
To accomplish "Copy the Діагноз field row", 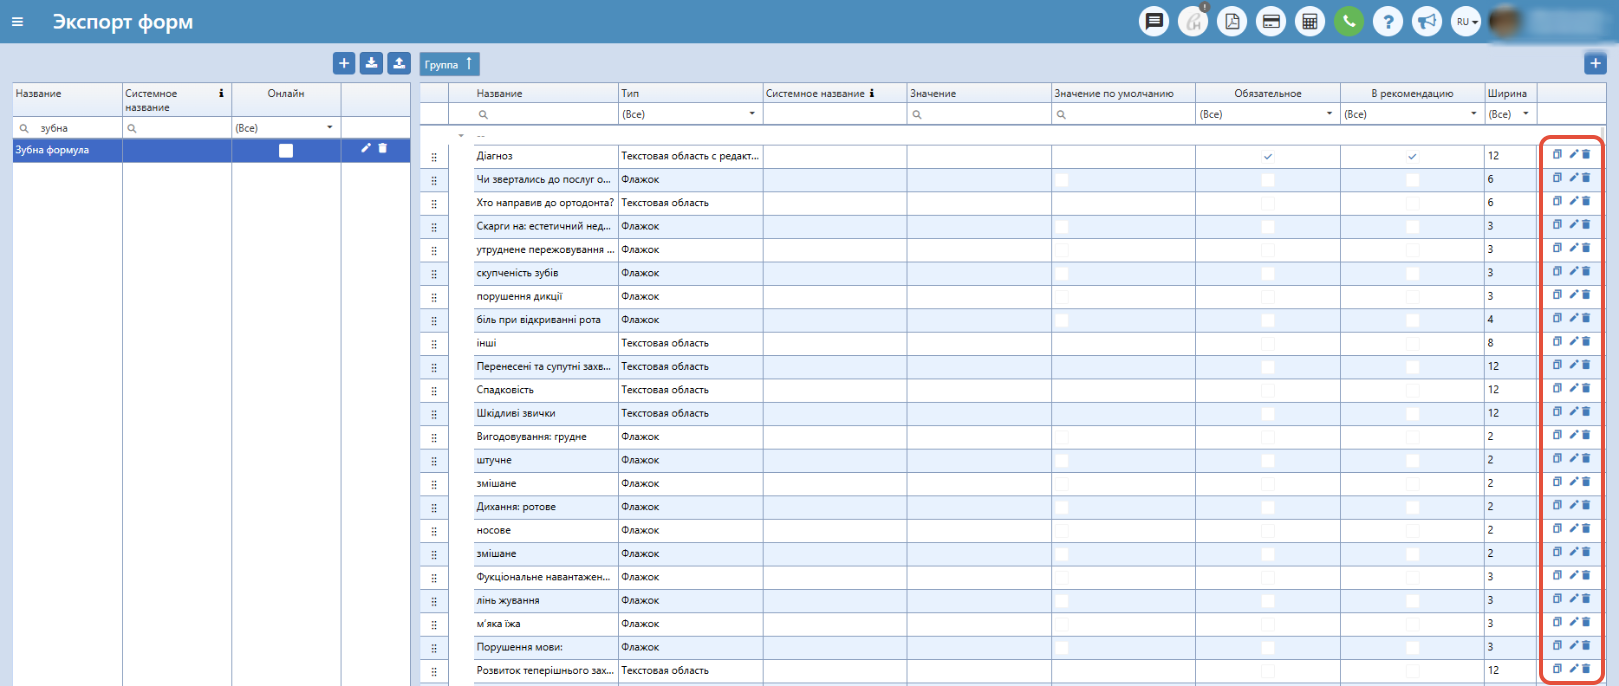I will pos(1557,154).
